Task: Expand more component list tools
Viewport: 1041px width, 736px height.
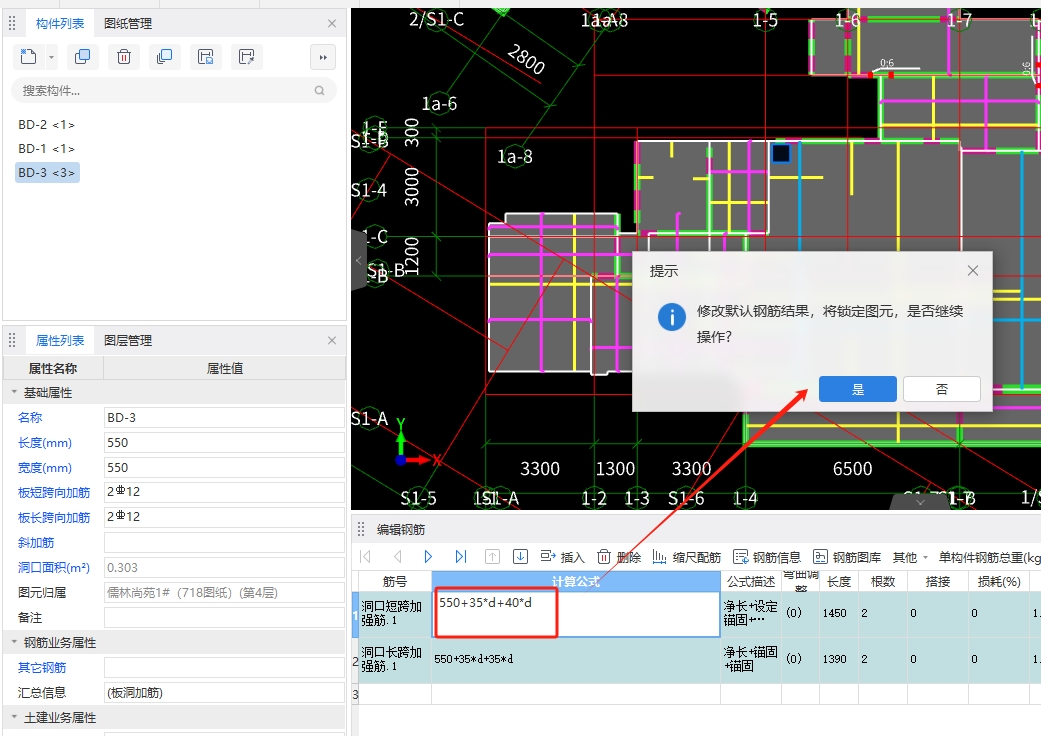Action: point(323,57)
